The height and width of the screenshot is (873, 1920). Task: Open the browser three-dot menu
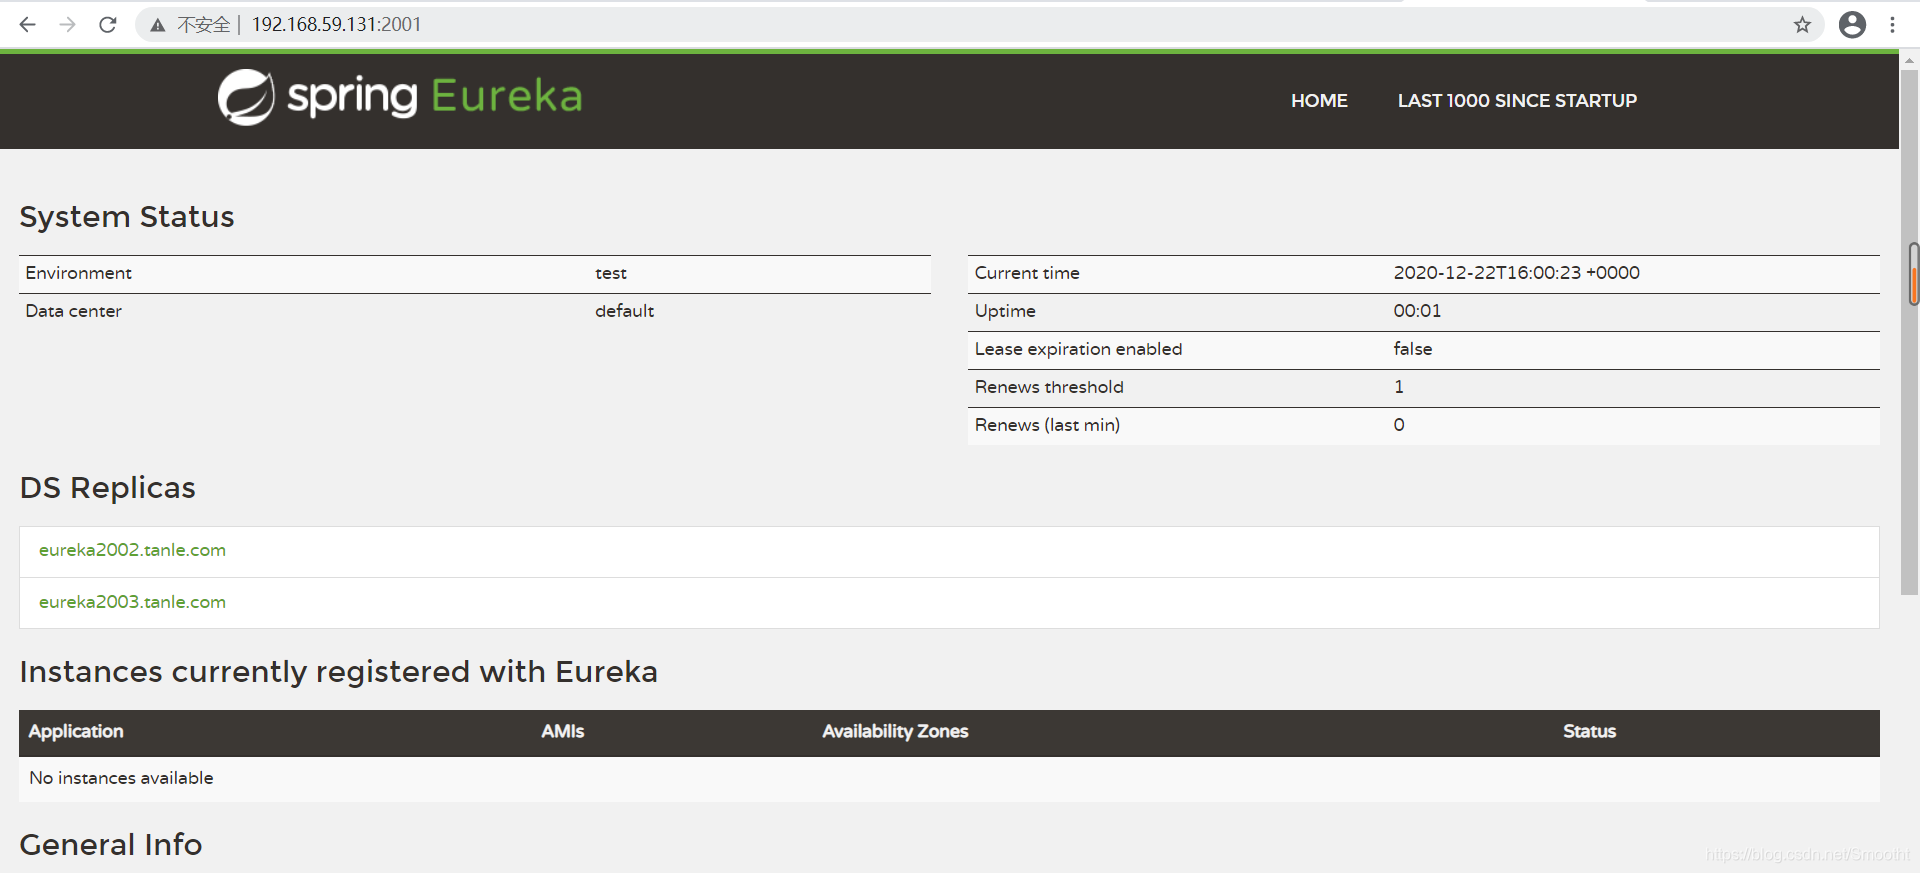[1892, 25]
